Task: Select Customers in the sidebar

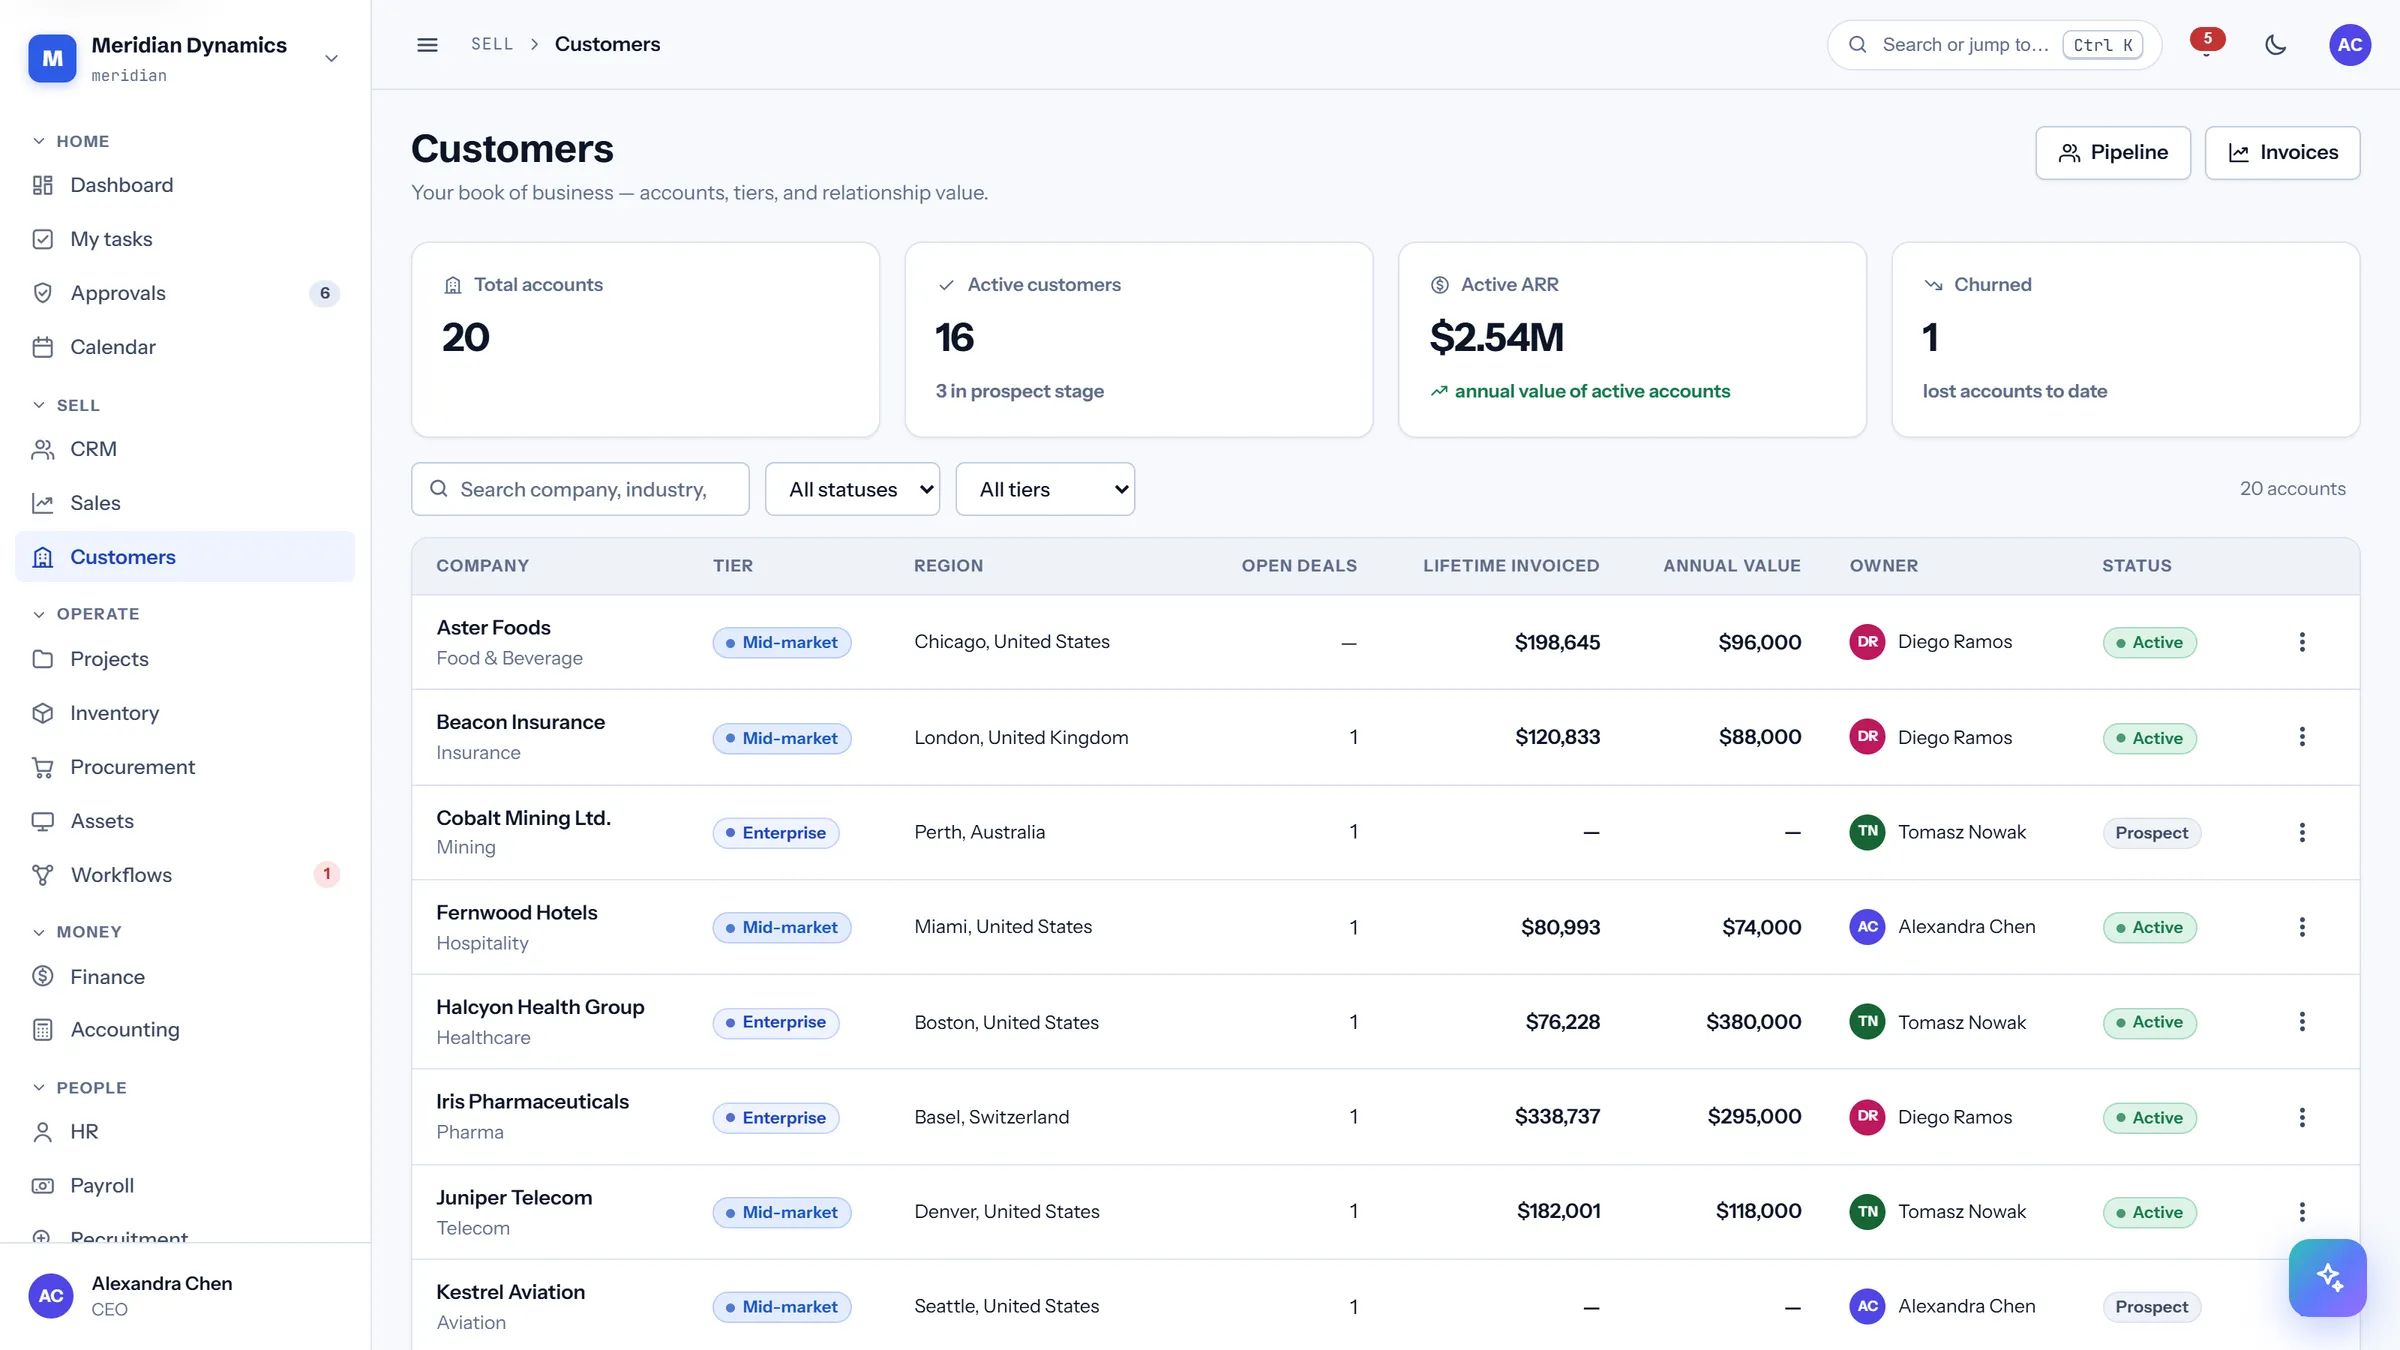Action: pyautogui.click(x=185, y=557)
